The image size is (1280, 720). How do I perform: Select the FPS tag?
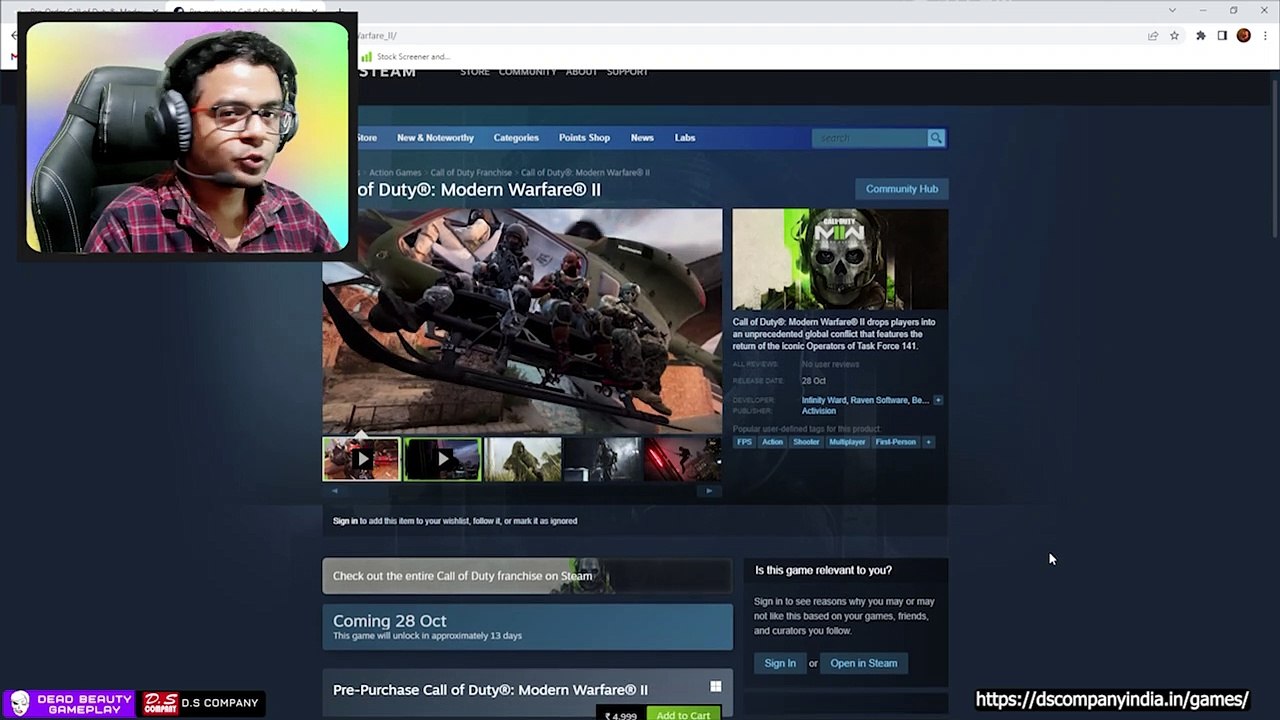point(744,442)
